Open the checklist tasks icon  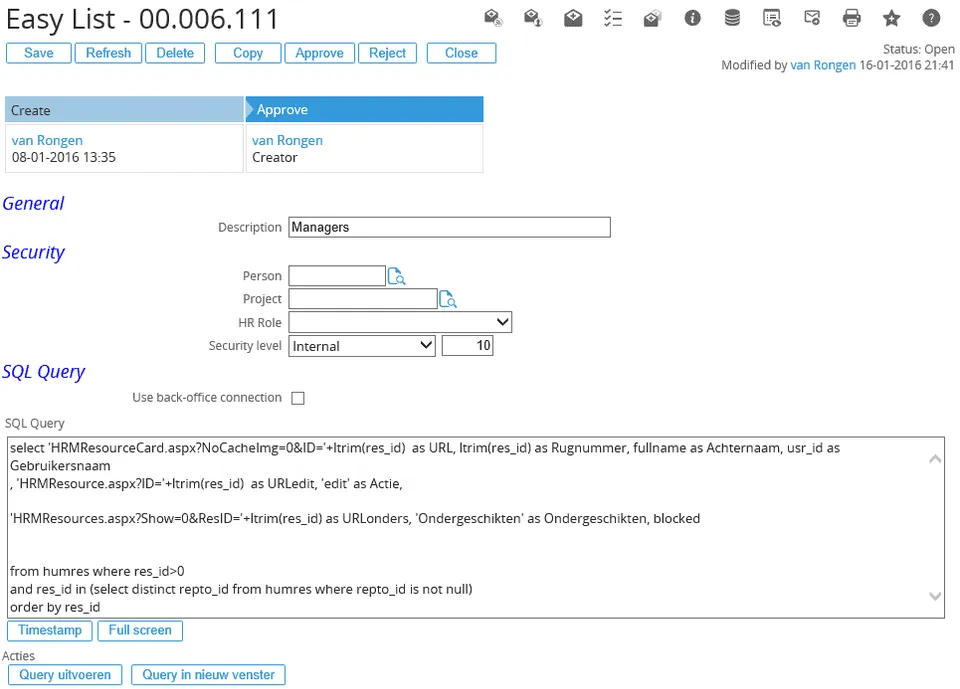[613, 18]
